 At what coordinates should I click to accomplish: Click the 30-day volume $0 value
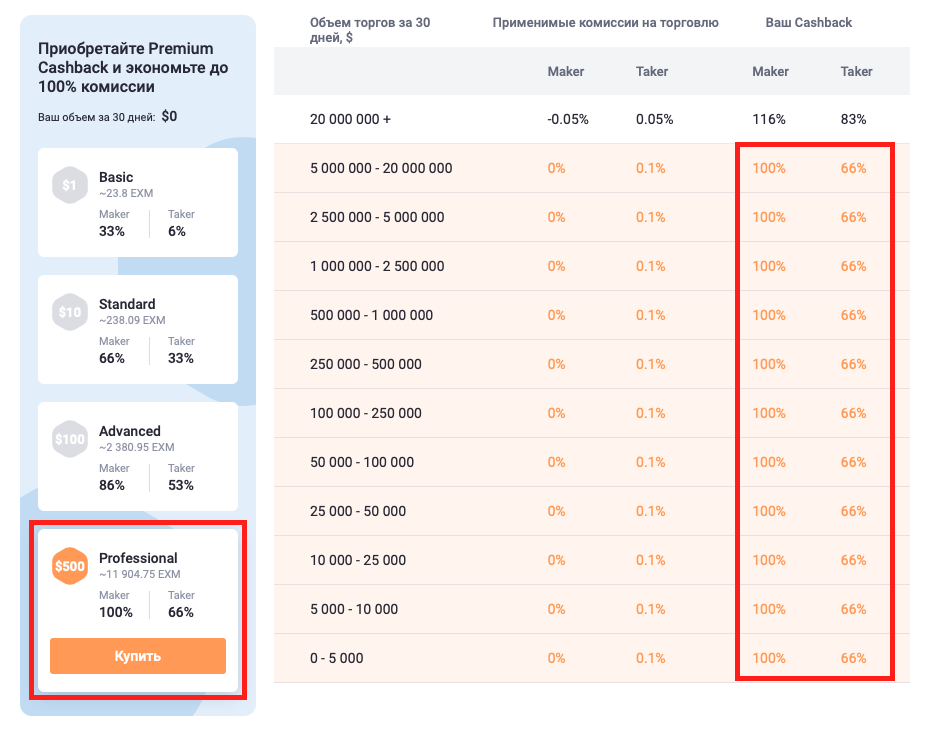(x=169, y=116)
